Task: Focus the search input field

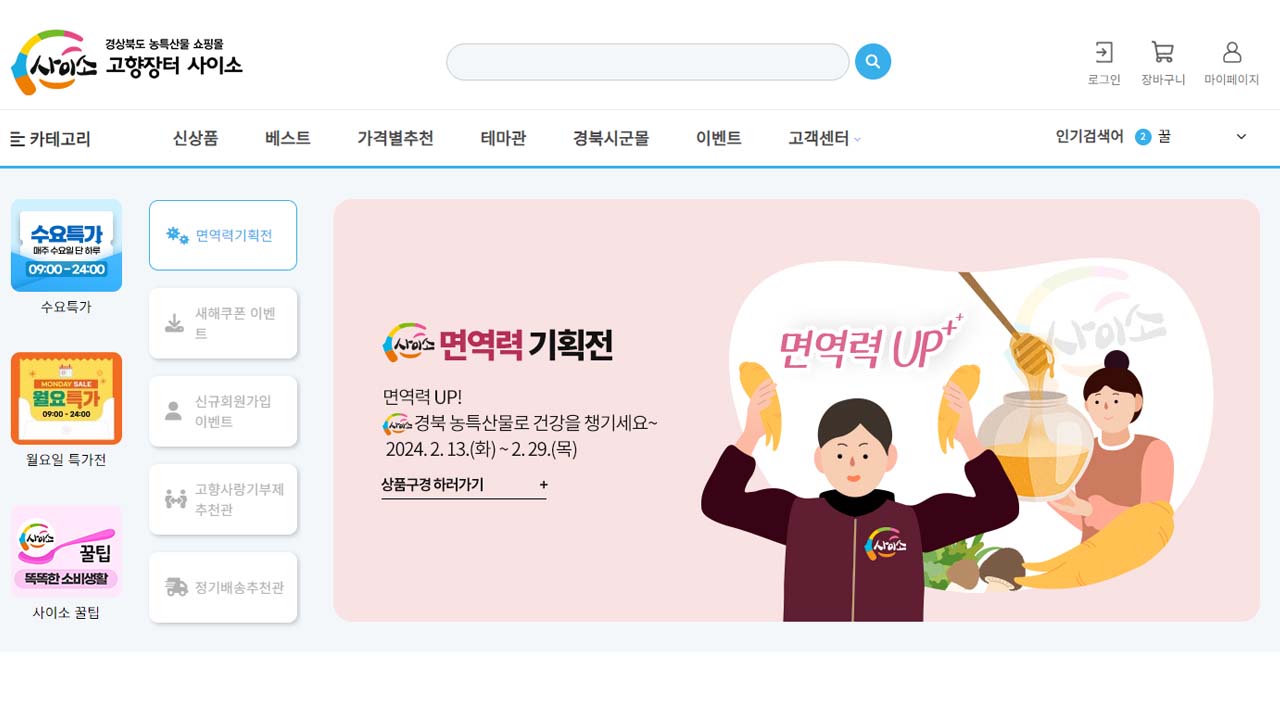Action: [x=647, y=62]
